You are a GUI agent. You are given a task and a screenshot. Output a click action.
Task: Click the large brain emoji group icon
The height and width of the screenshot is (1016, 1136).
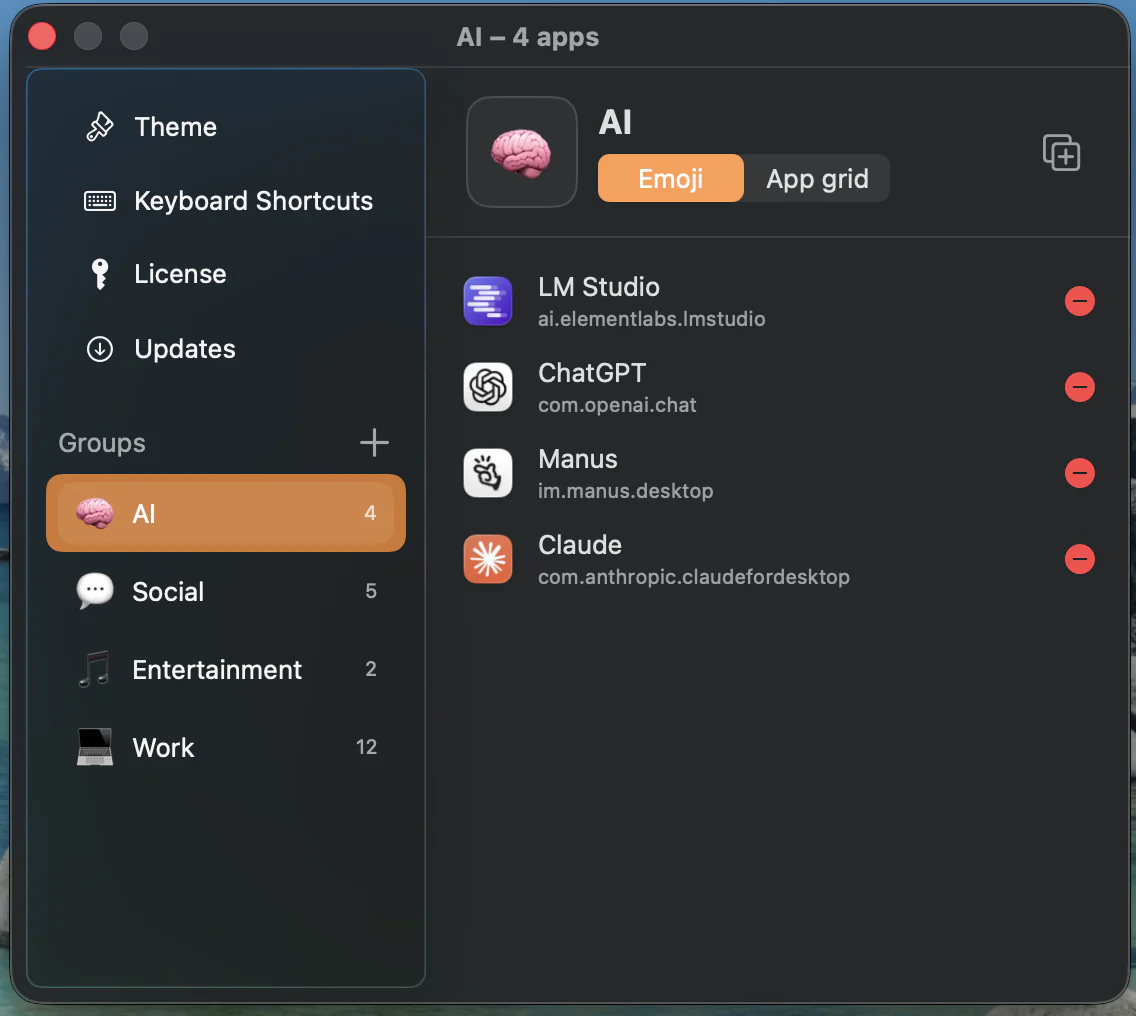click(522, 152)
